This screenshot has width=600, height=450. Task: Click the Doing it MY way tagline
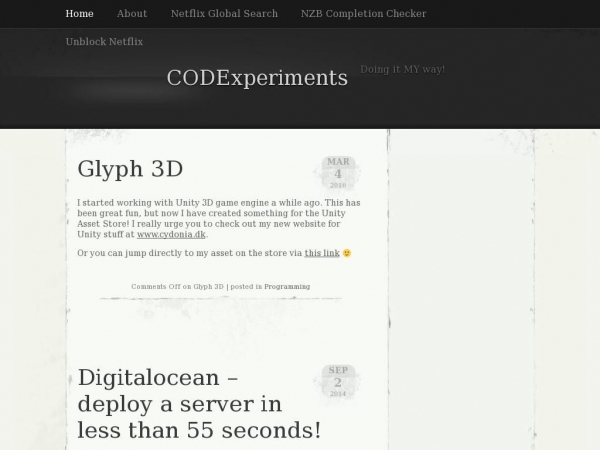click(402, 69)
